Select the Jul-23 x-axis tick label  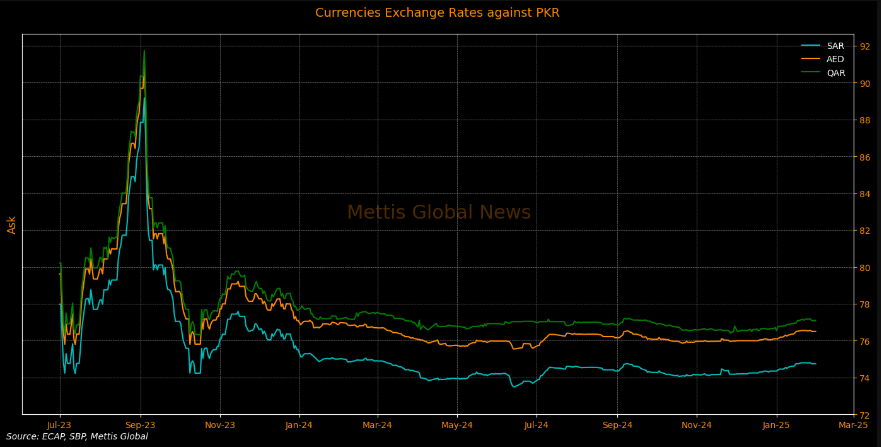tap(60, 425)
